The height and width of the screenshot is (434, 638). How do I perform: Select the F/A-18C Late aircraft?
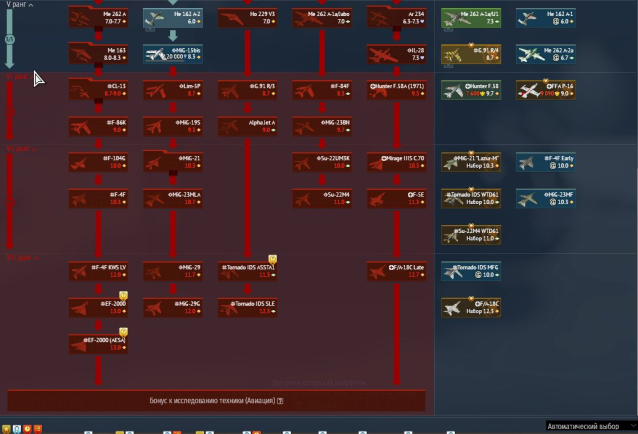click(396, 271)
